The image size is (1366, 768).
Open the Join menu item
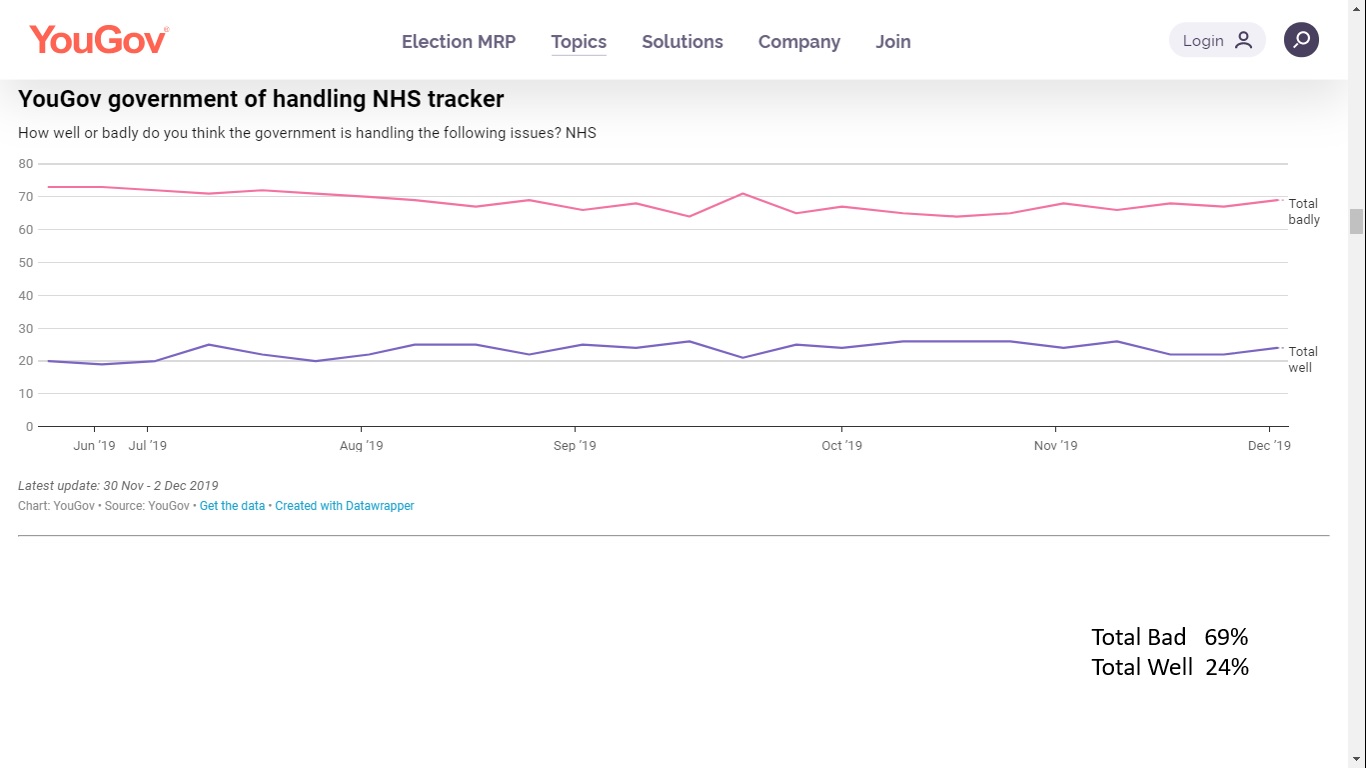point(893,42)
